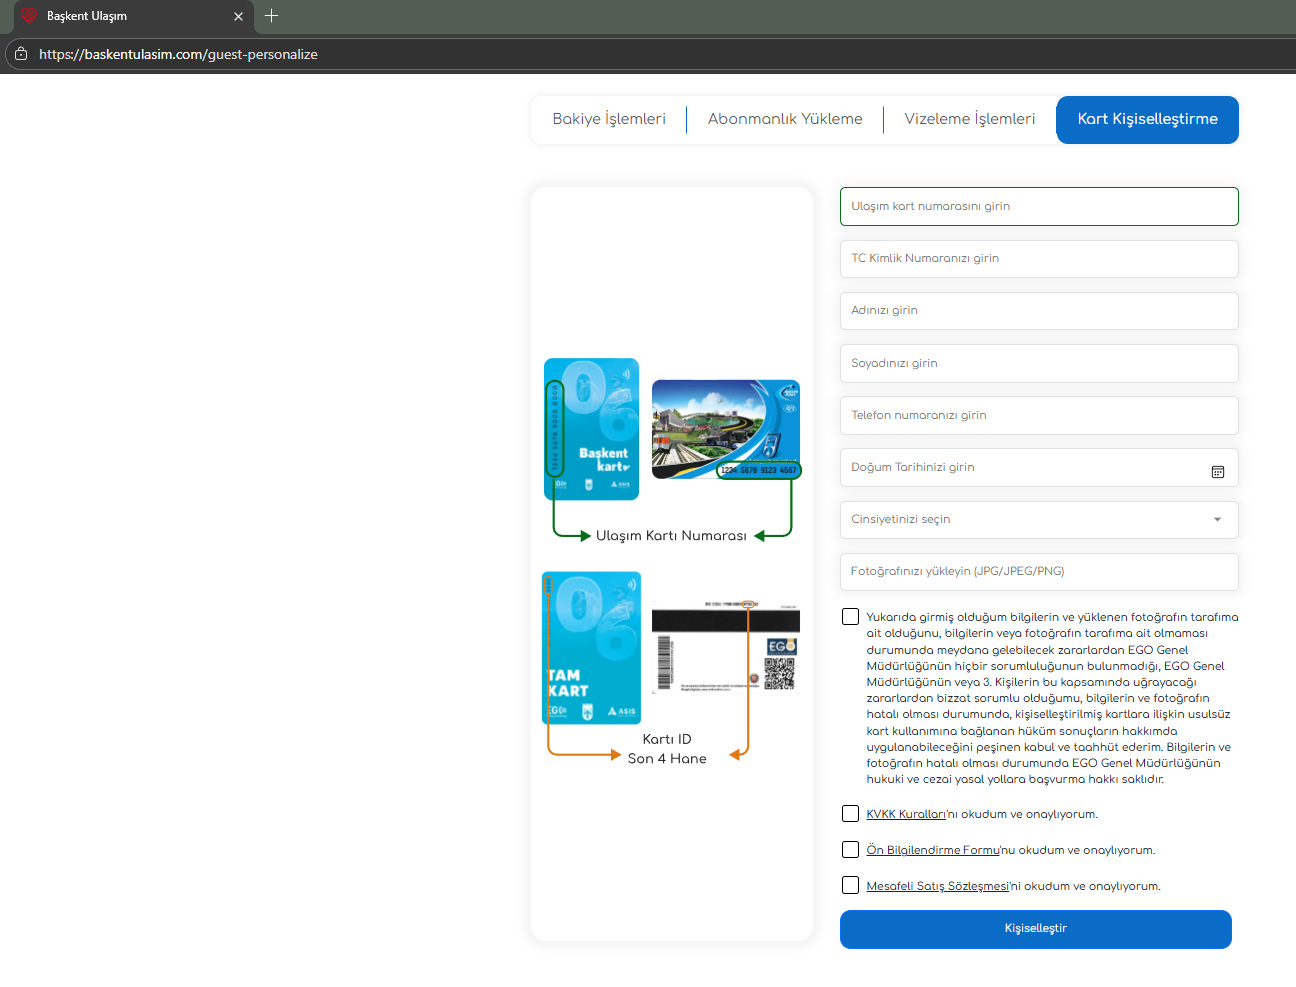Close the Başkent Ulaşım browser tab
1296x987 pixels.
[x=238, y=16]
